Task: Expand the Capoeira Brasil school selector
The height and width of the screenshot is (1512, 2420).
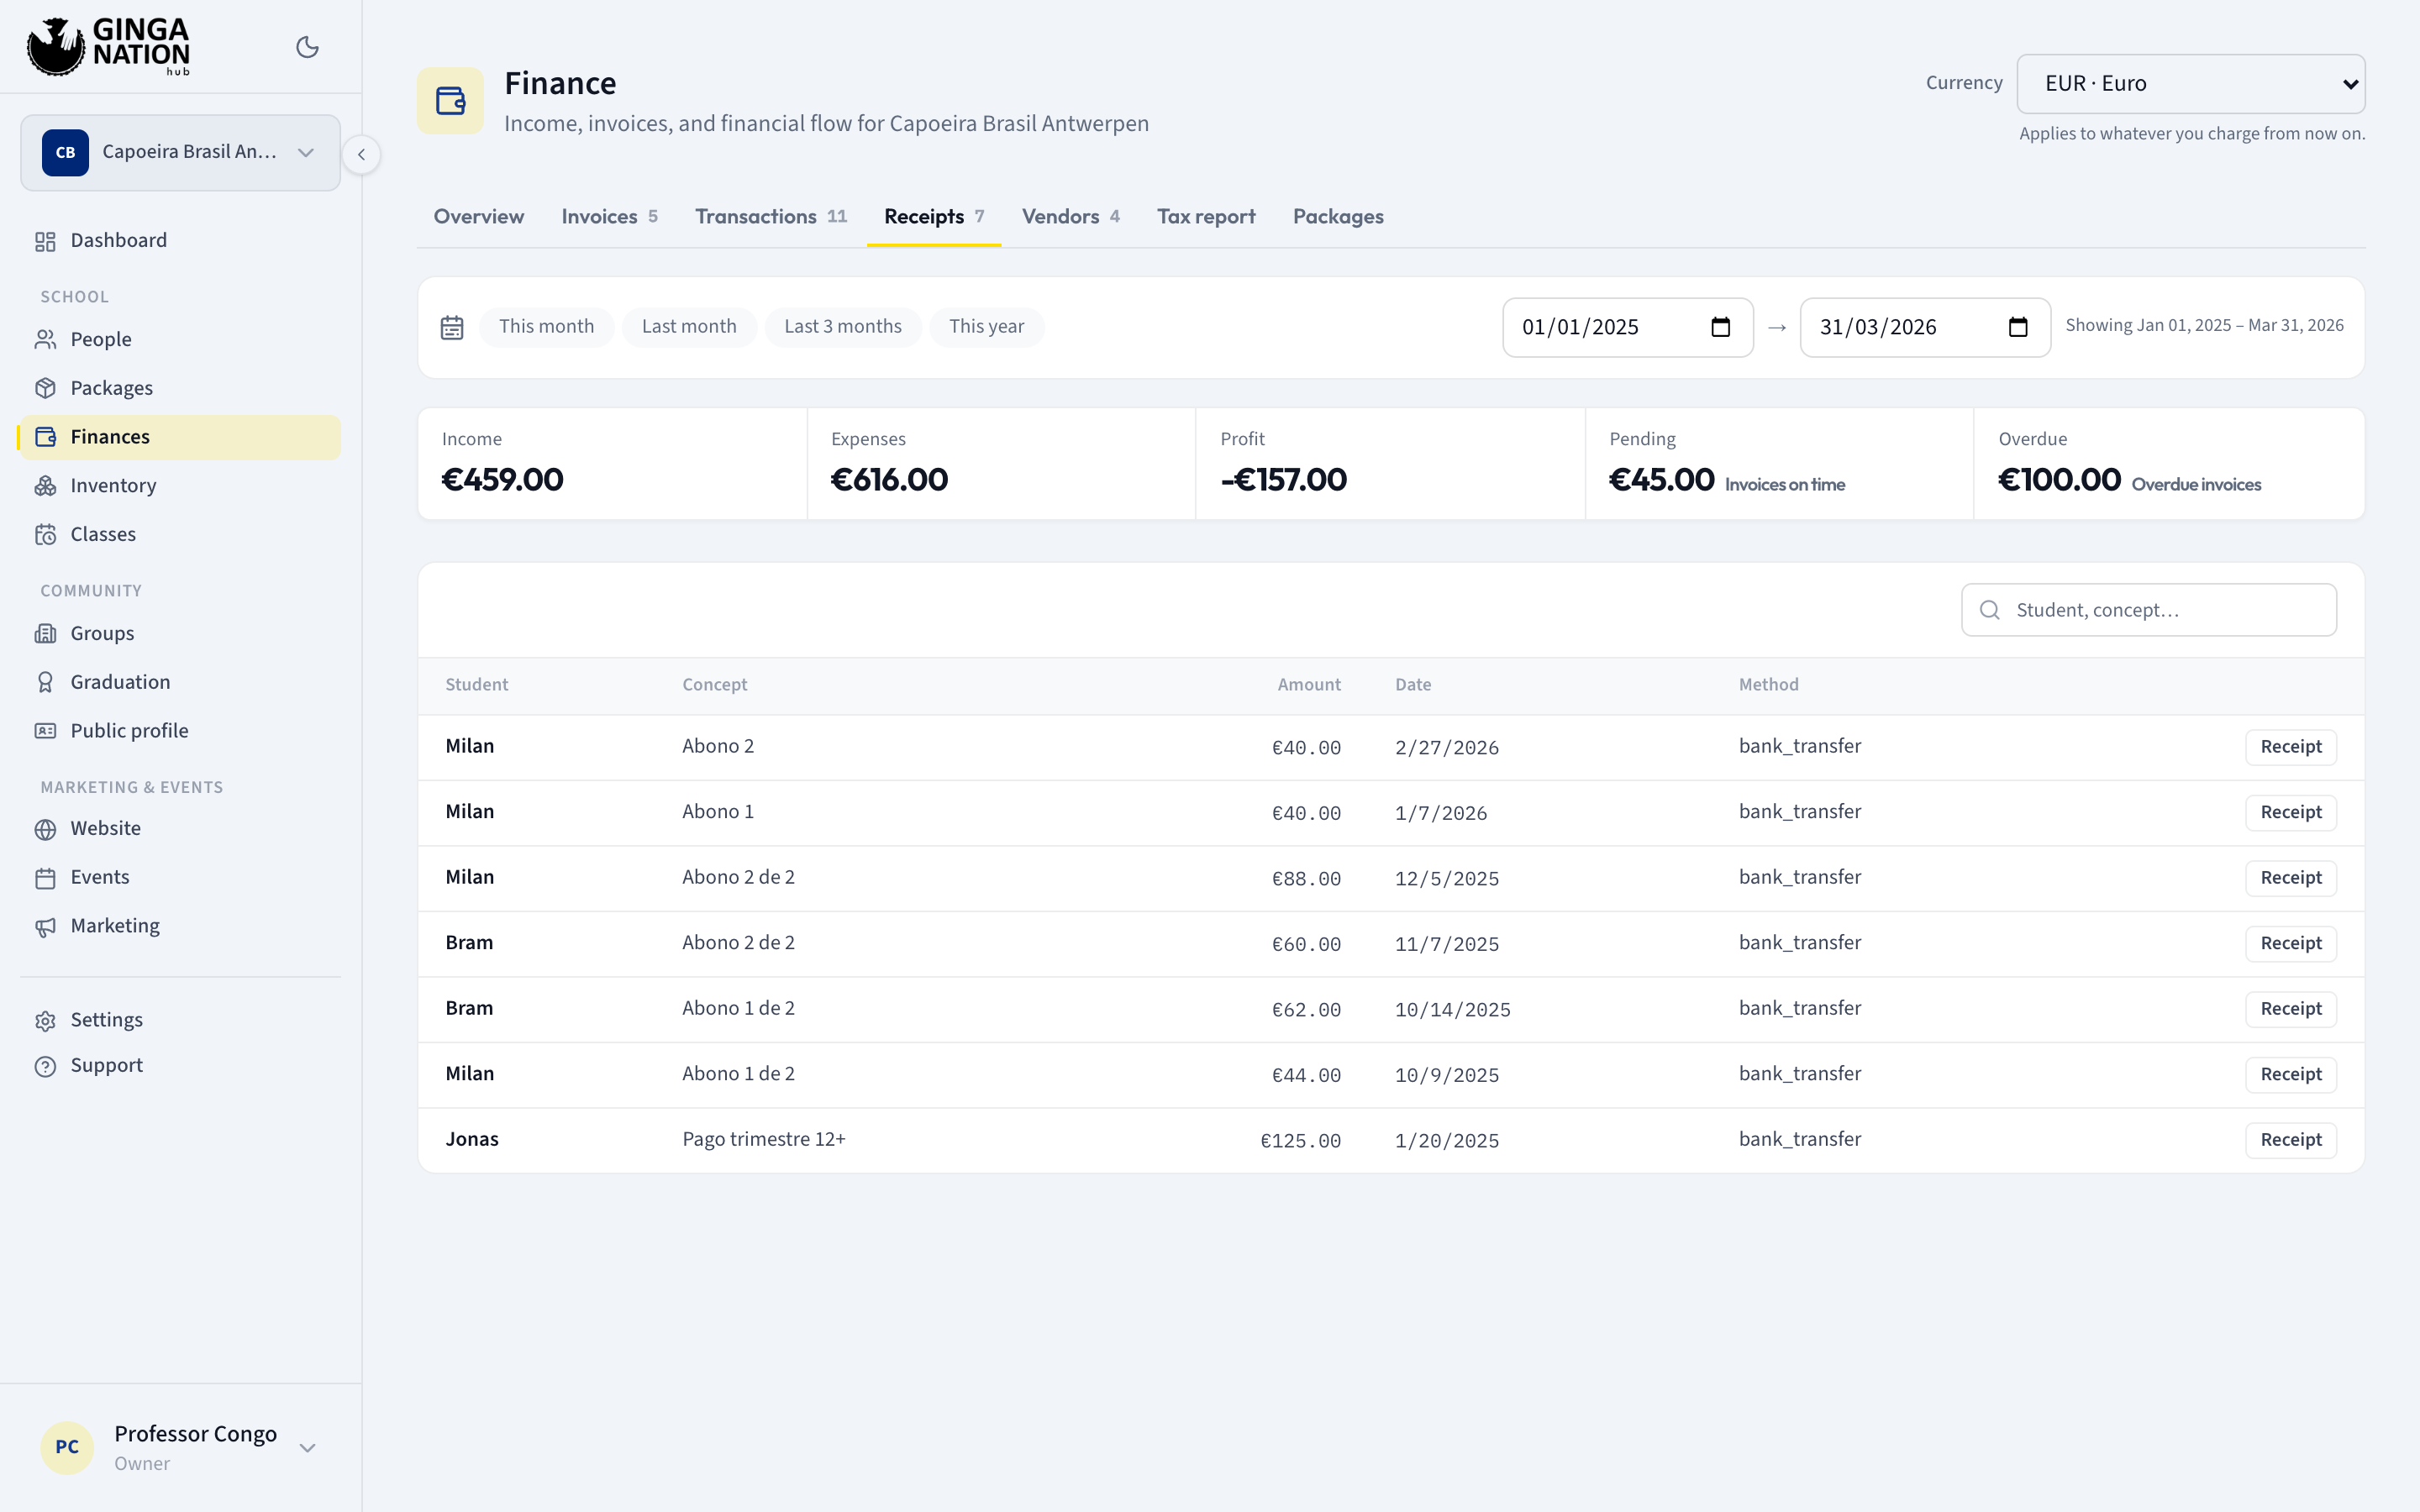Action: click(x=181, y=152)
